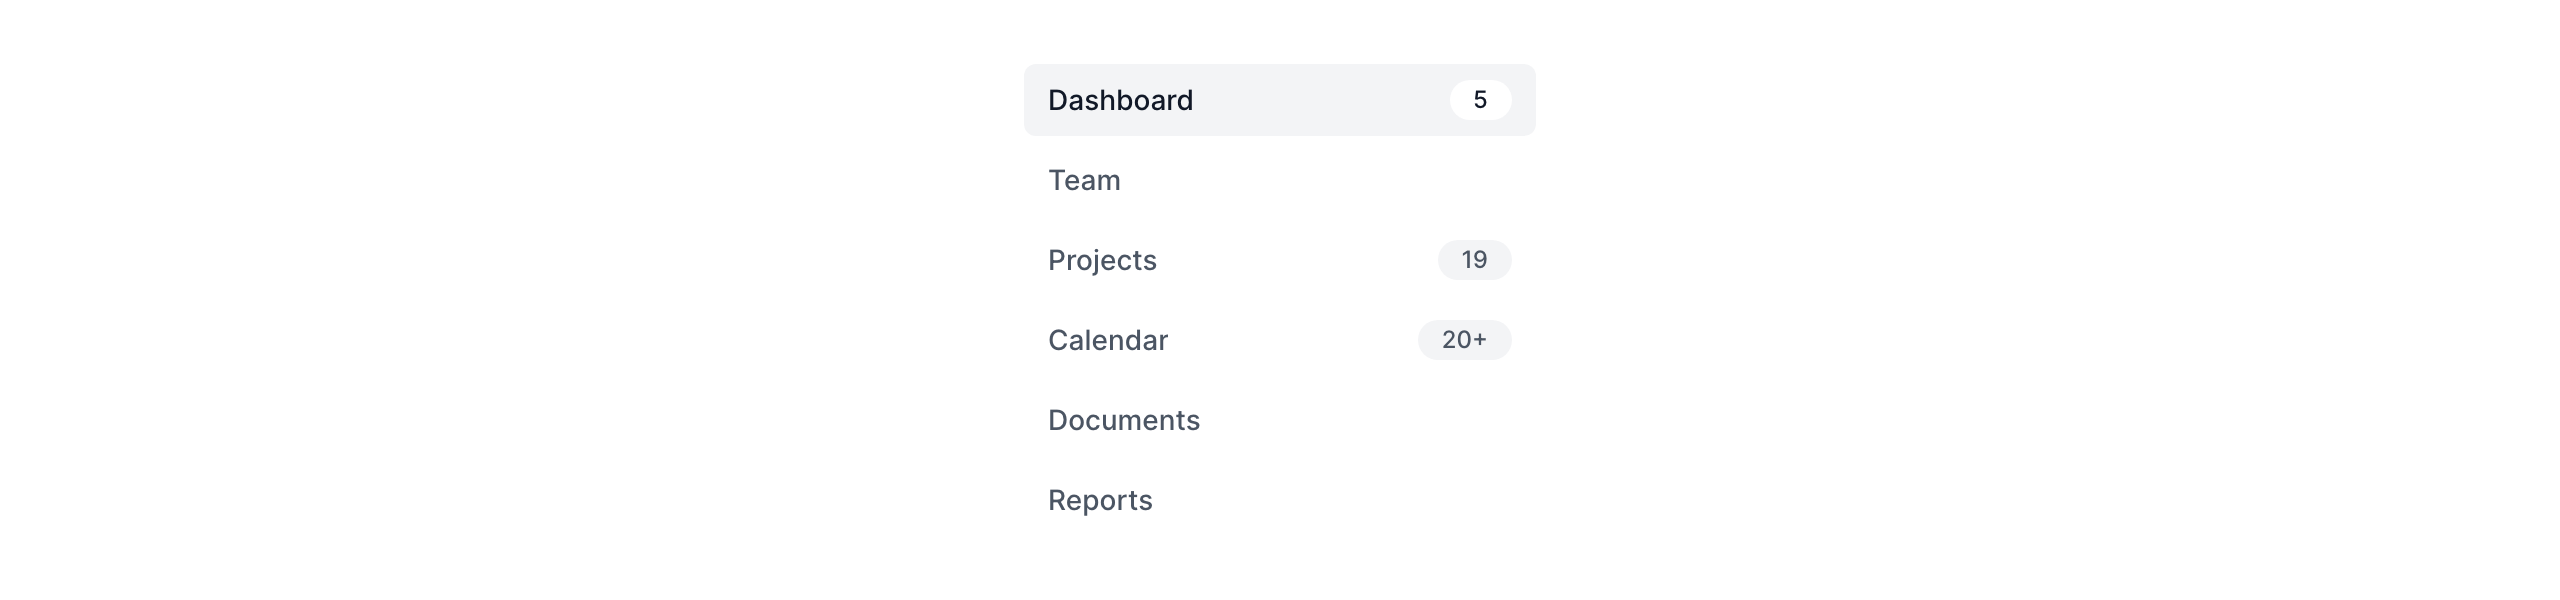Click the Documents text label

click(x=1124, y=420)
